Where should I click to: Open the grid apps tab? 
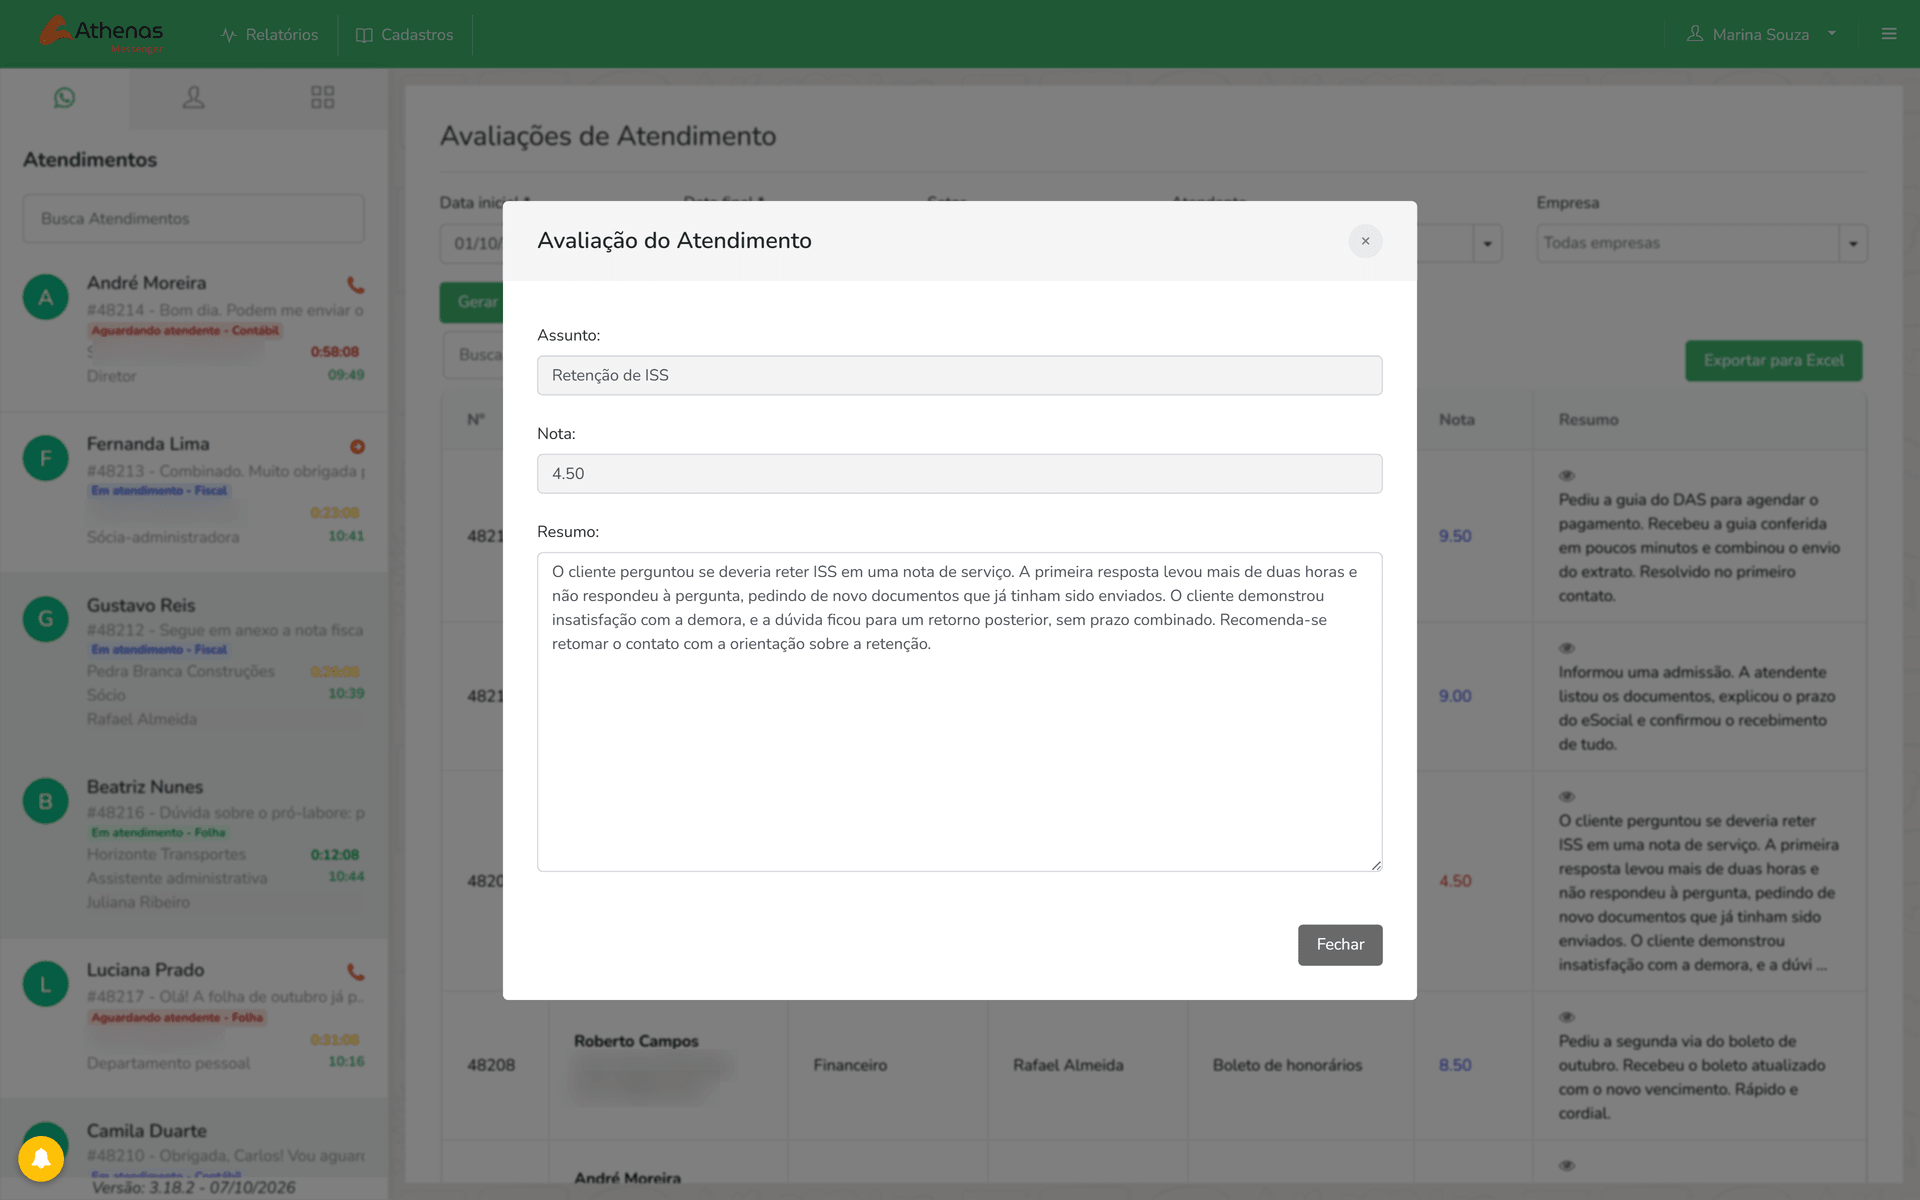(322, 97)
